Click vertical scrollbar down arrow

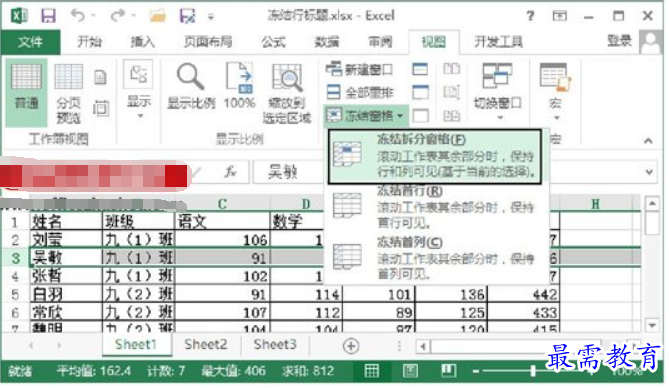pyautogui.click(x=652, y=325)
